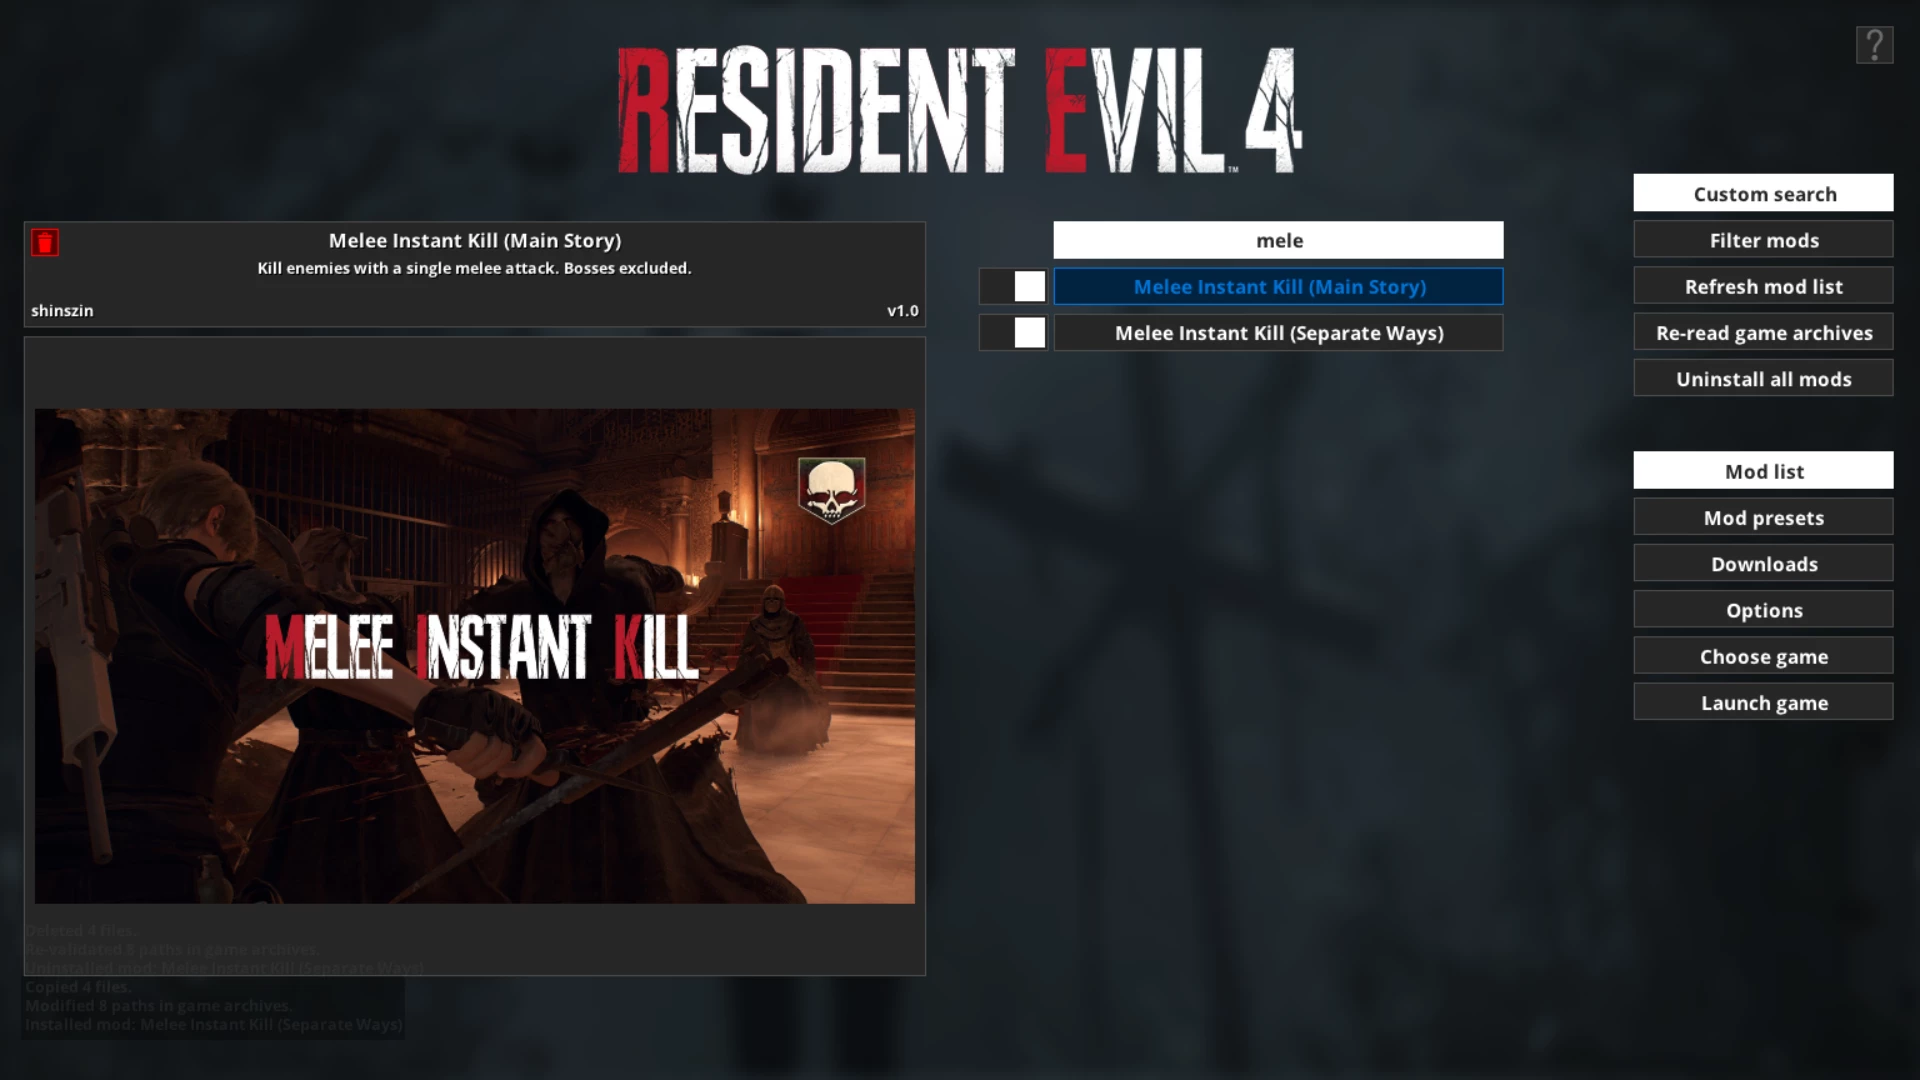
Task: Click the mod title in the details panel
Action: coord(475,240)
